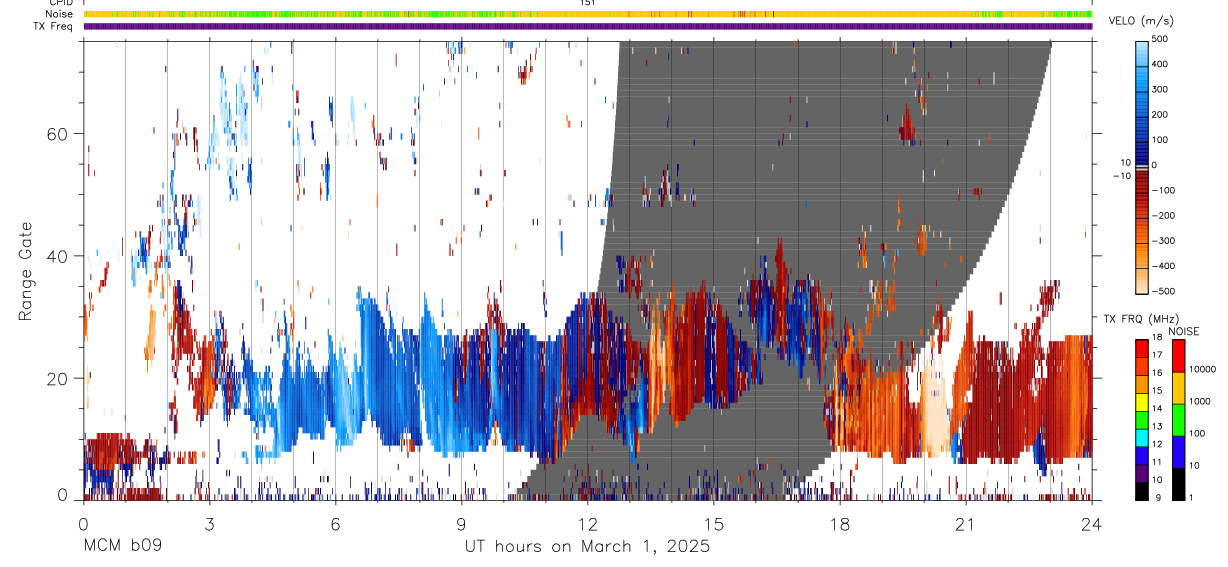This screenshot has height=567, width=1228.
Task: Click the 3 tick on UT hours axis
Action: [209, 523]
